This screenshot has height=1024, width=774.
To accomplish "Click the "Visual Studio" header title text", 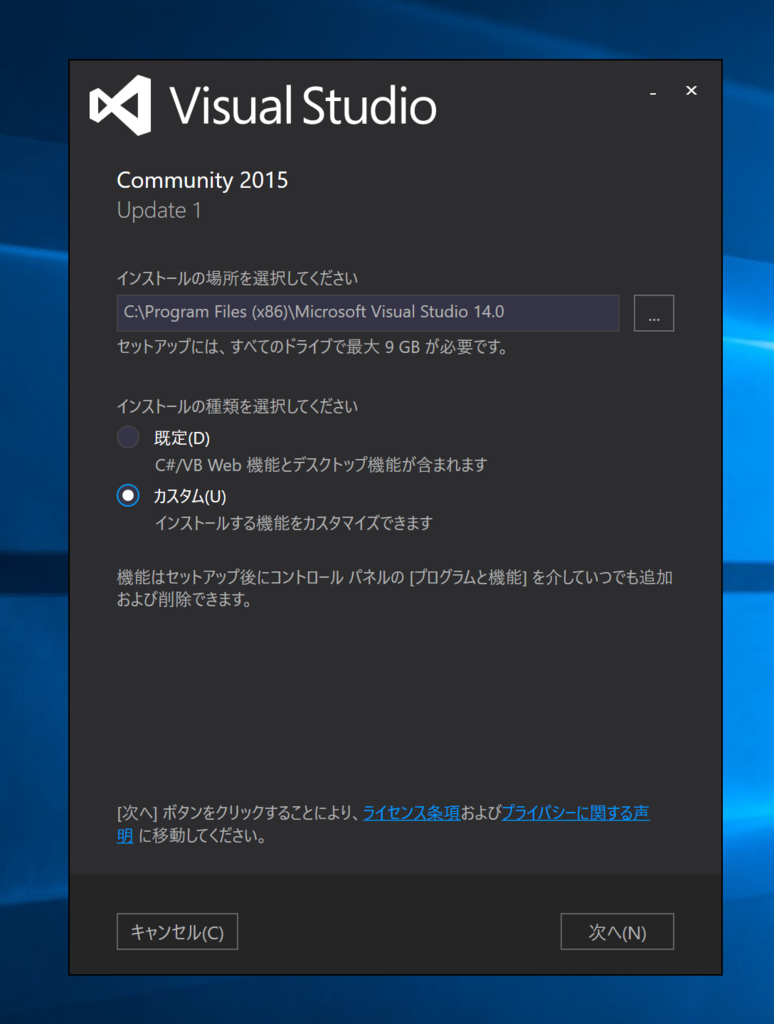I will tap(303, 106).
